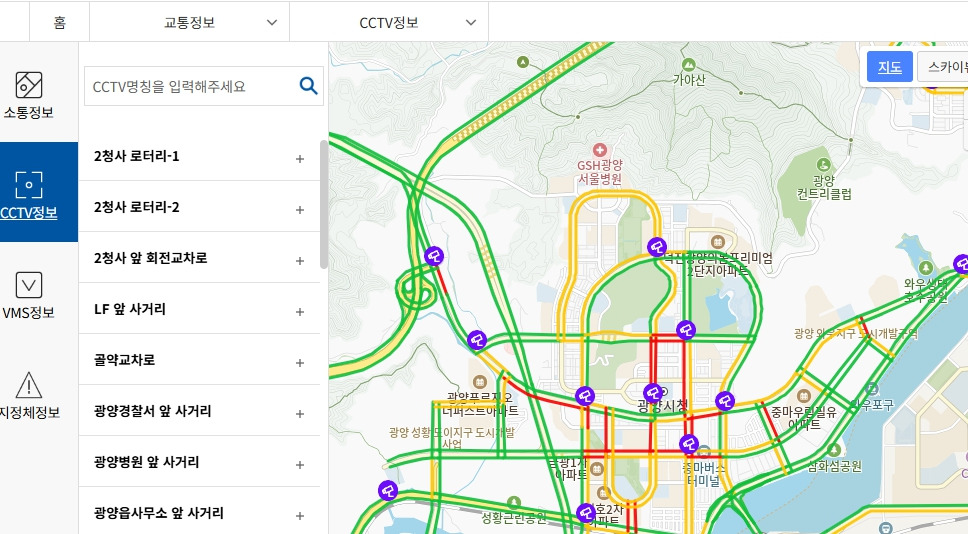
Task: Click the 광양컨트리클럽 golf icon
Action: [x=824, y=165]
